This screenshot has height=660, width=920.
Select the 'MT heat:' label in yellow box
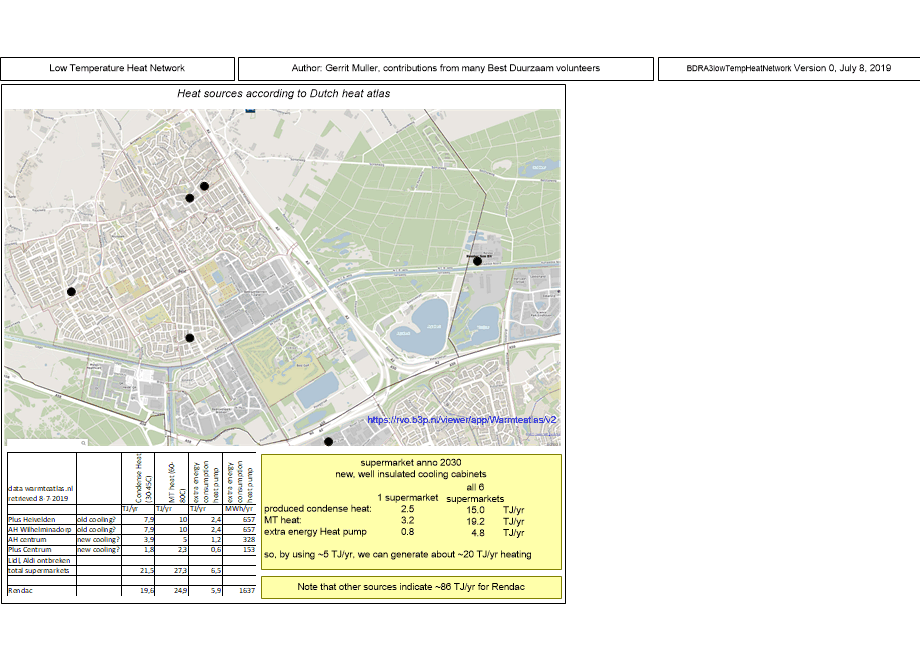[283, 520]
